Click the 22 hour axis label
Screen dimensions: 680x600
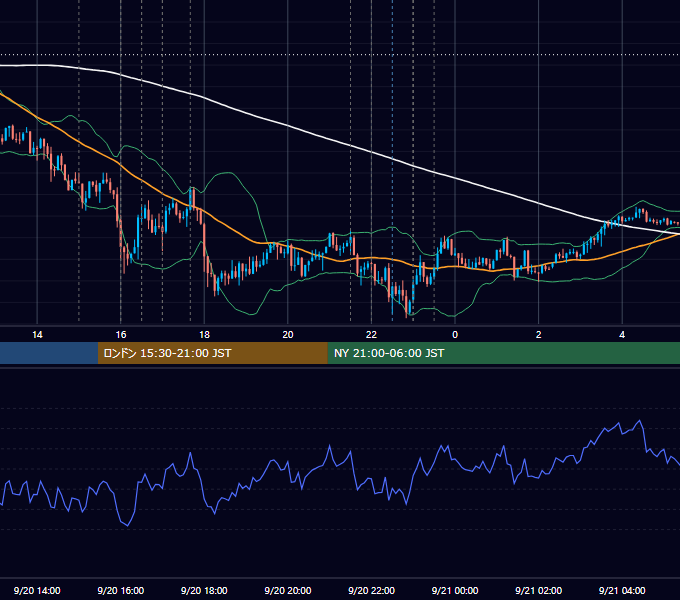pyautogui.click(x=371, y=335)
